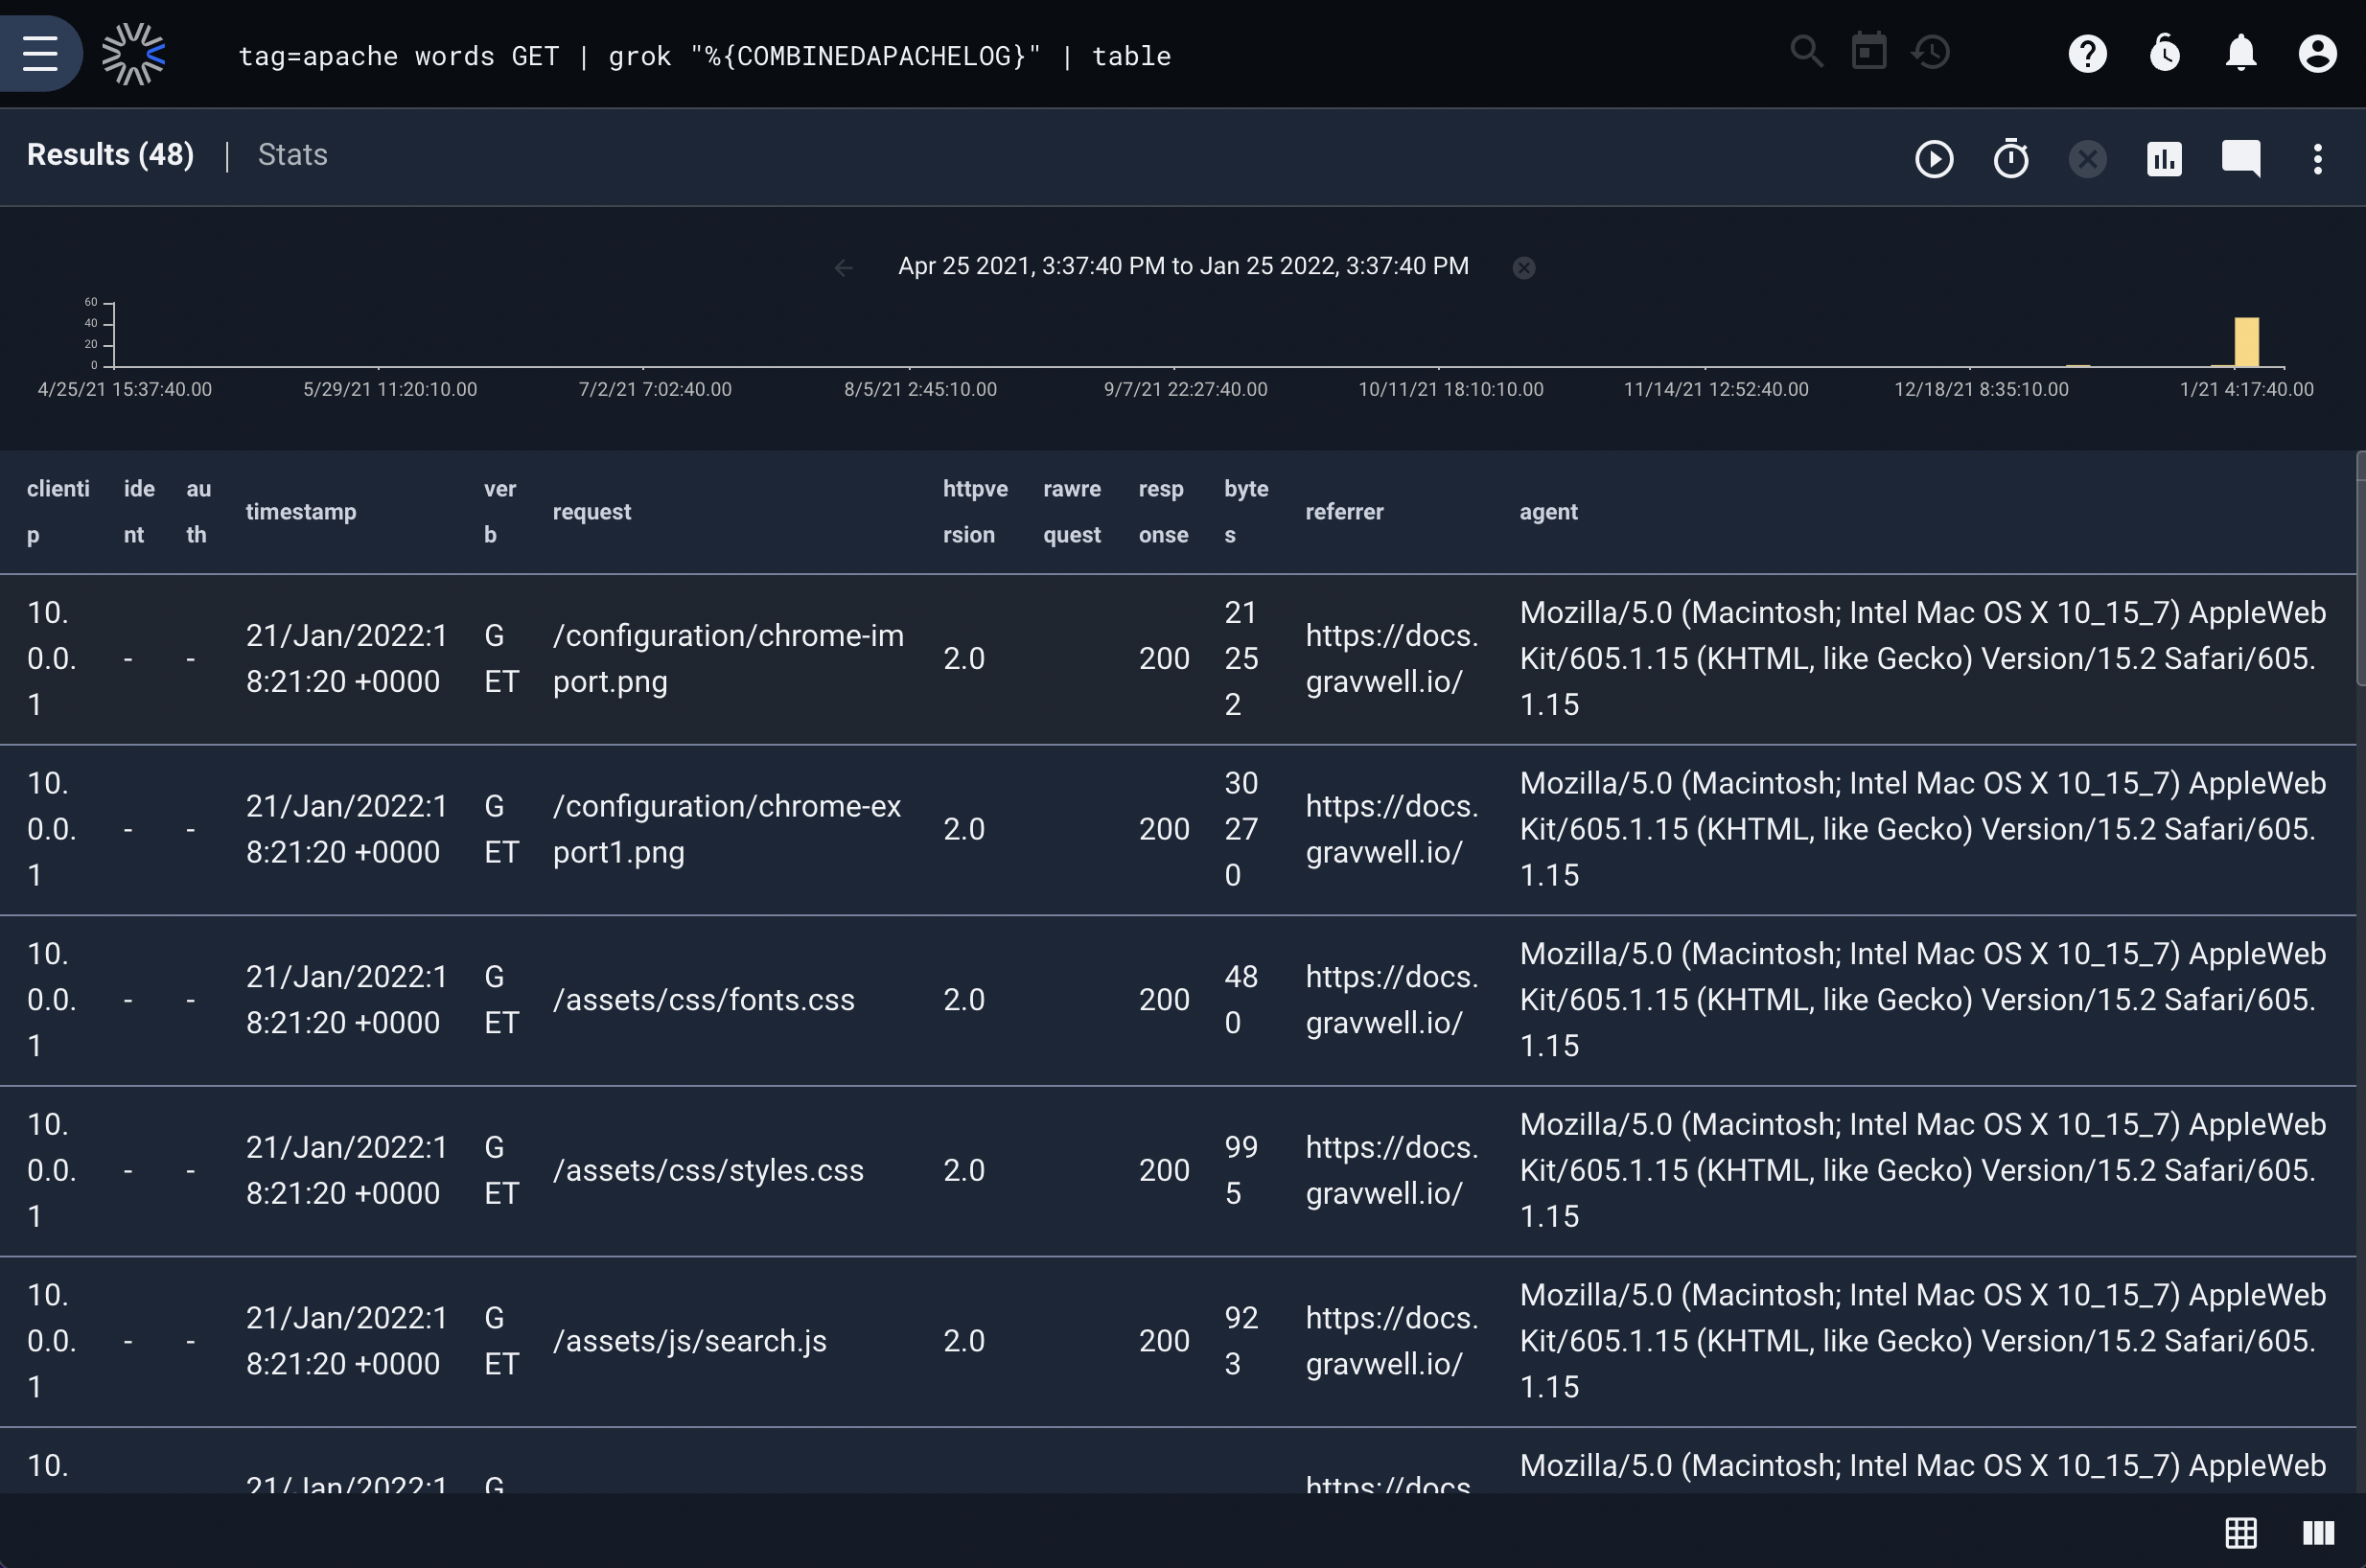Open notifications bell
Screen dimensions: 2366x1568
(x=2241, y=53)
